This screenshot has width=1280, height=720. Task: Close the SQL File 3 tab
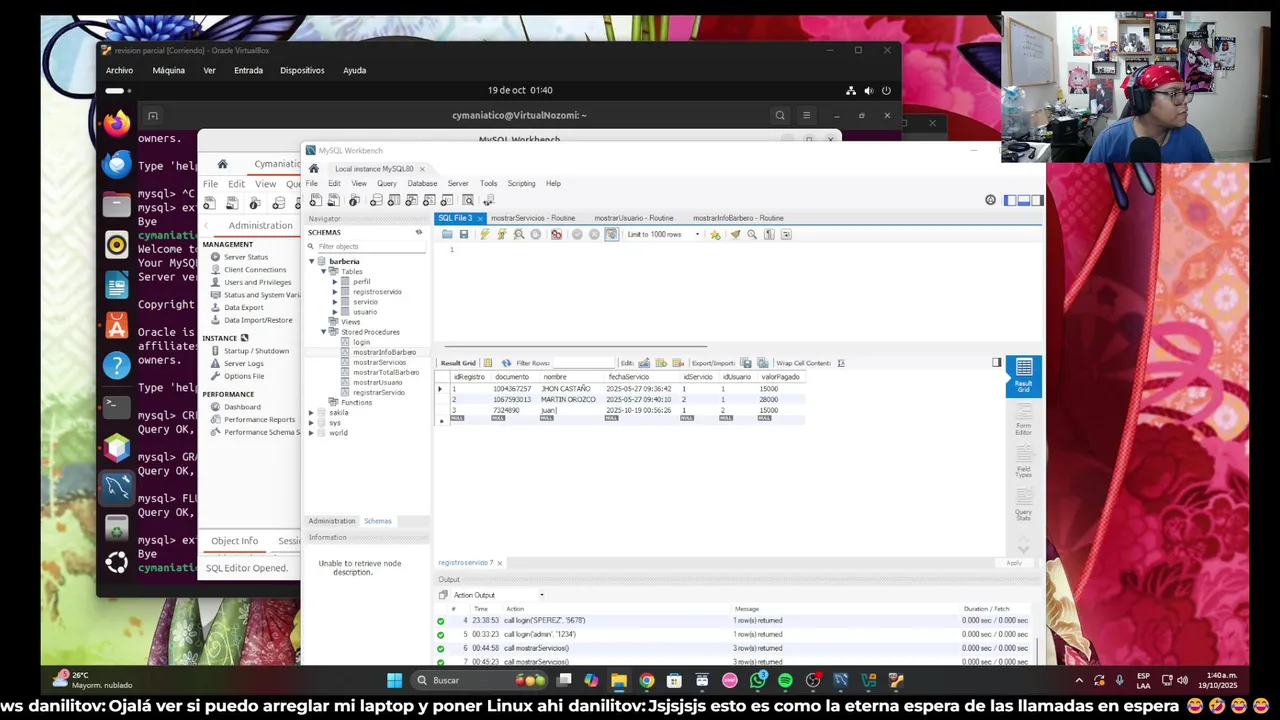pyautogui.click(x=480, y=218)
